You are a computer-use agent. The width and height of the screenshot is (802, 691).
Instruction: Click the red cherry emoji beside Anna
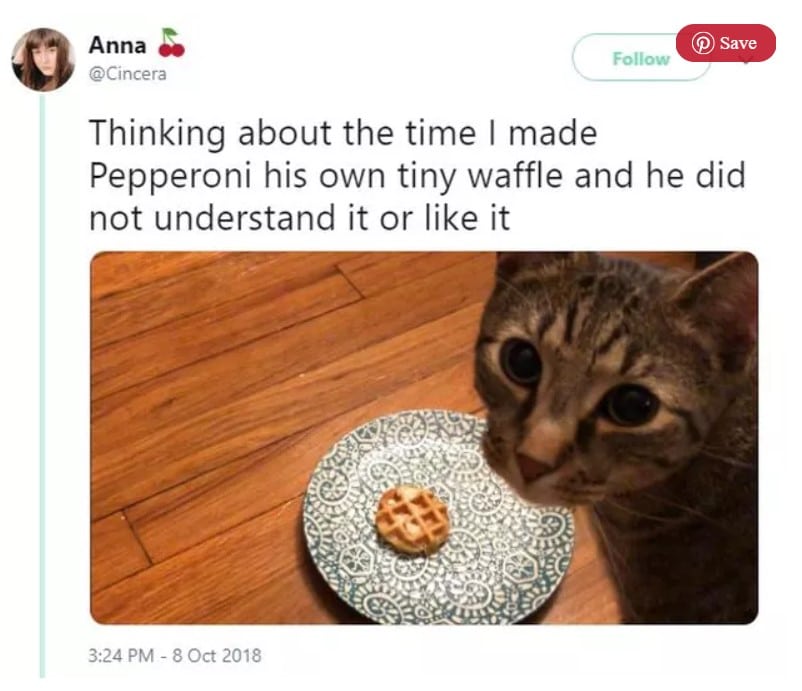(171, 42)
